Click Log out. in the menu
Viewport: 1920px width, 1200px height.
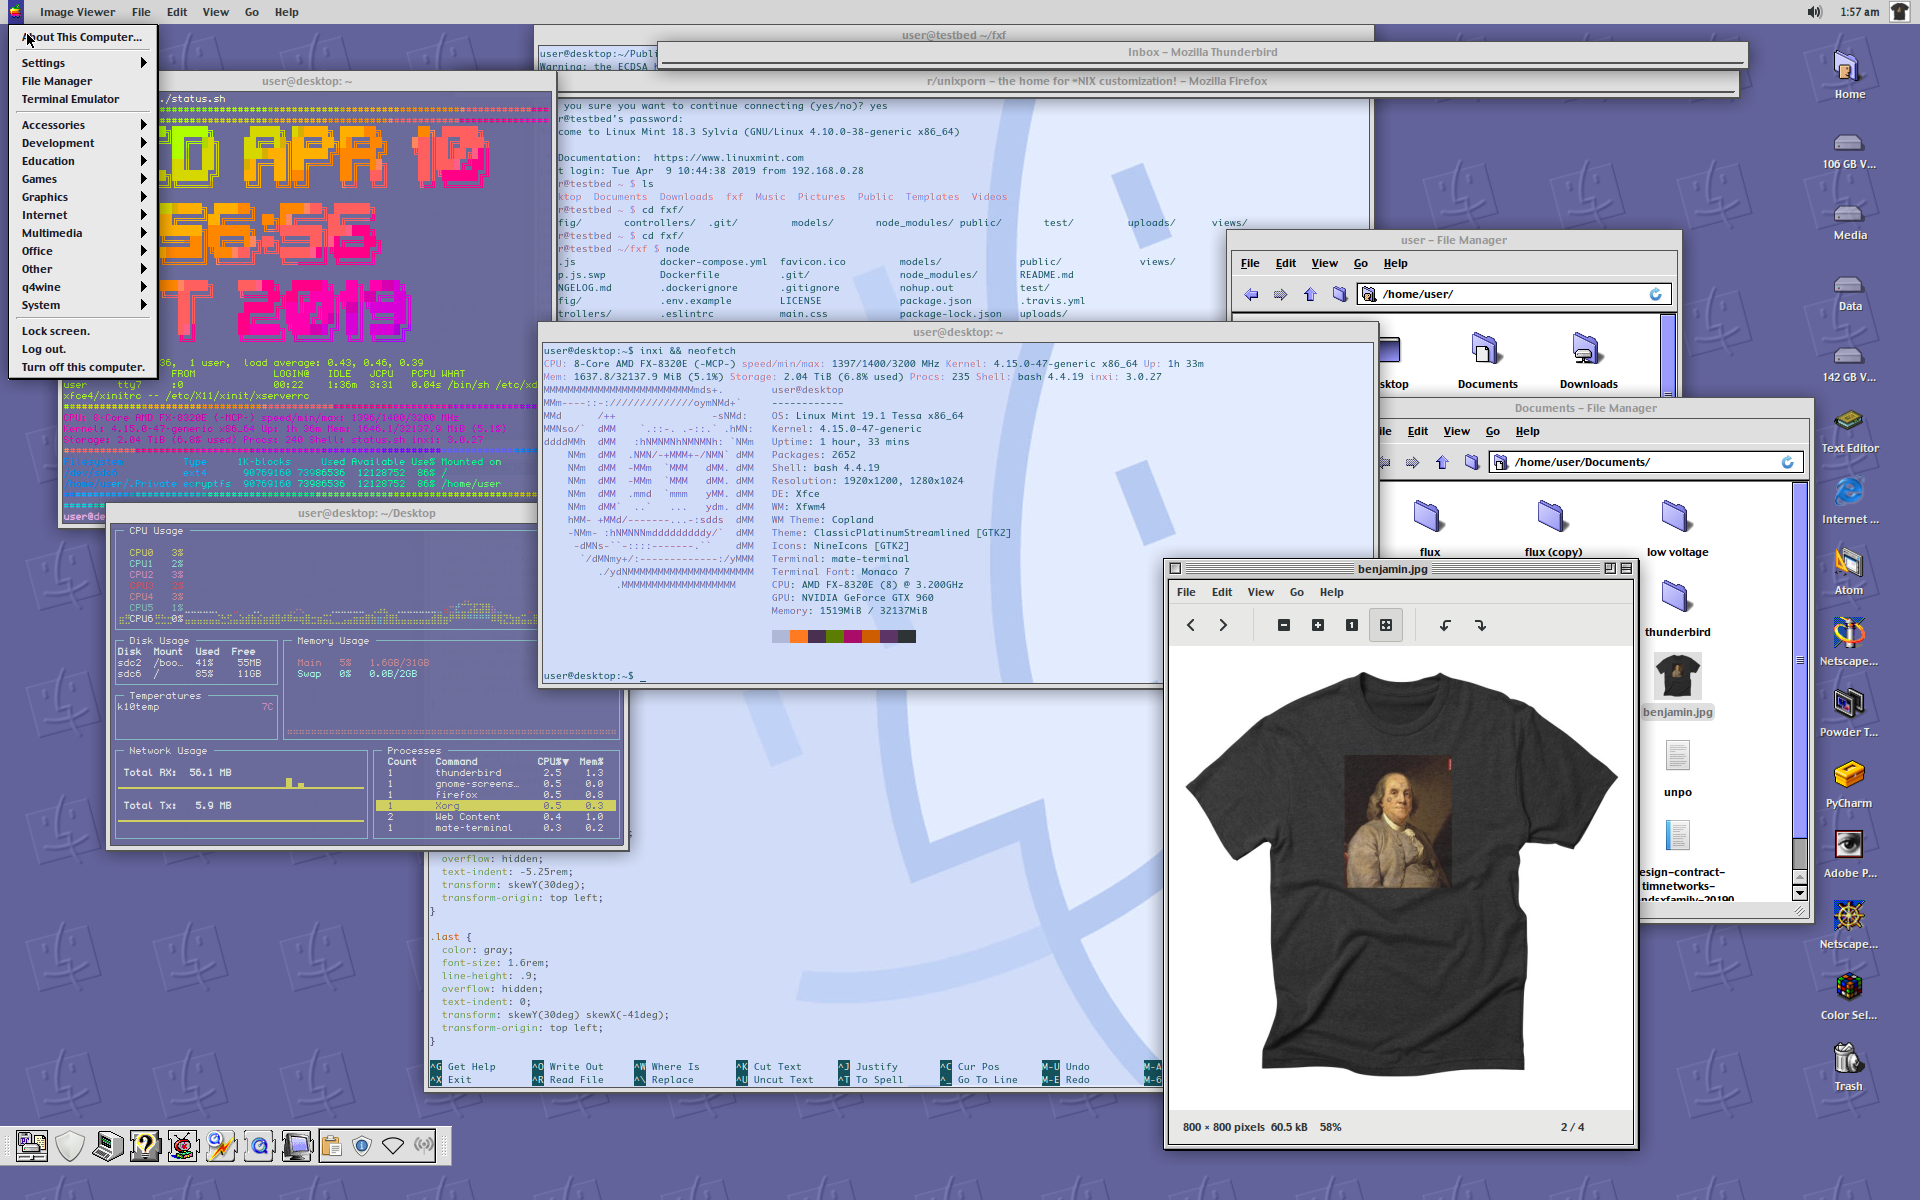(44, 349)
